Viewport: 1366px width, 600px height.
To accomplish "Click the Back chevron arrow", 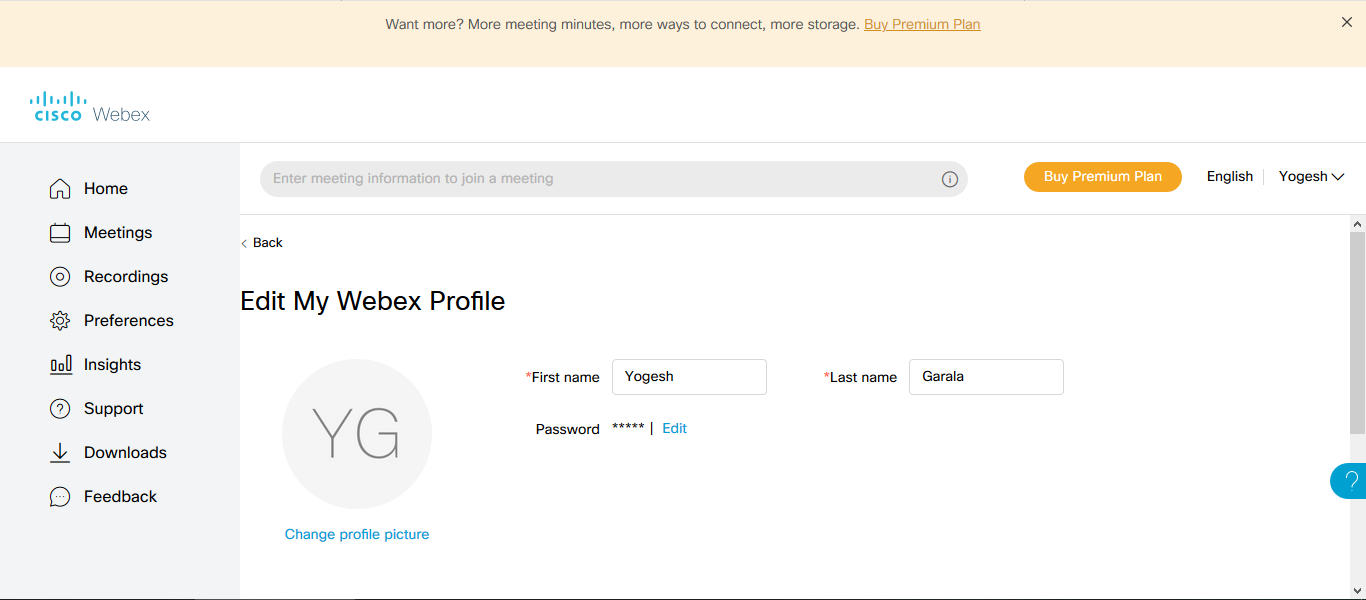I will pos(244,243).
